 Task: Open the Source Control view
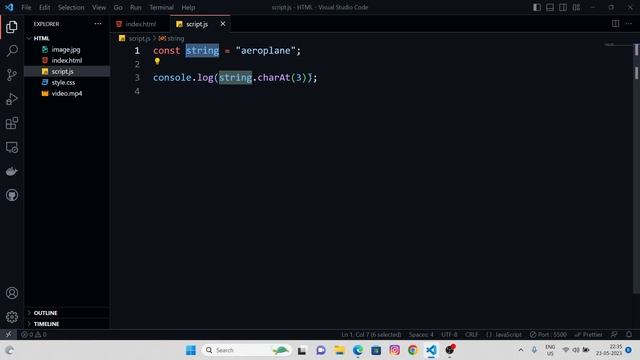(x=12, y=75)
